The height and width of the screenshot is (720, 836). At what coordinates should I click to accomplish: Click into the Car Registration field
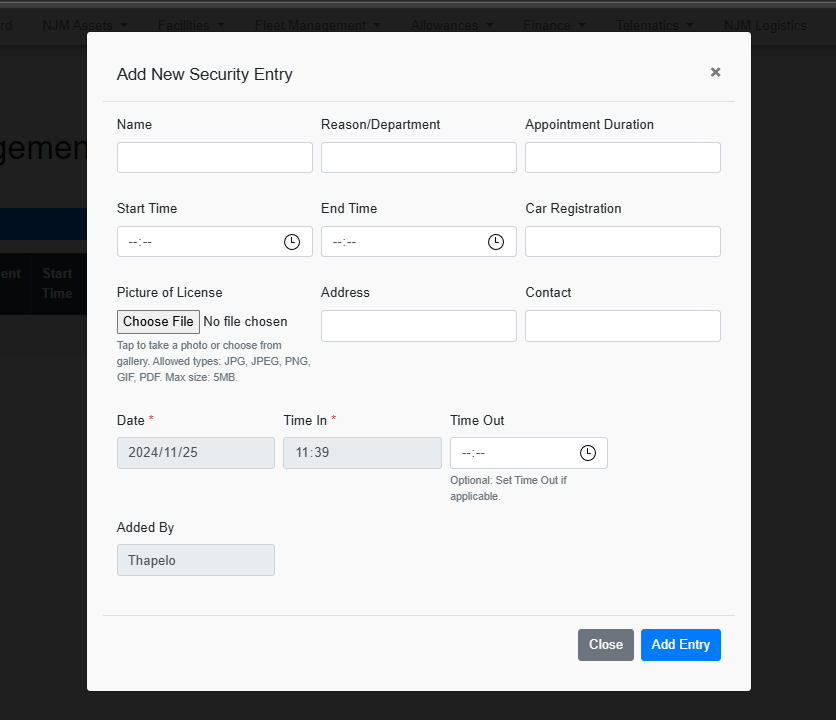pos(623,242)
